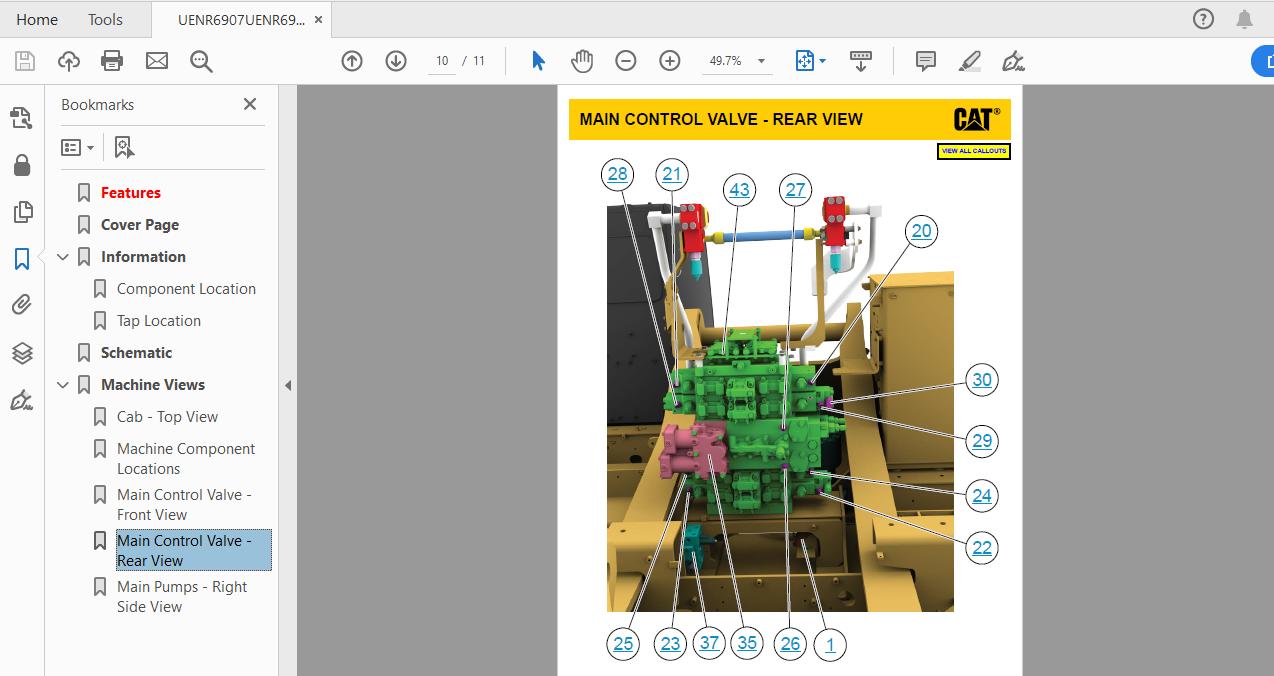The height and width of the screenshot is (676, 1274).
Task: Click the add new bookmark icon
Action: point(124,147)
